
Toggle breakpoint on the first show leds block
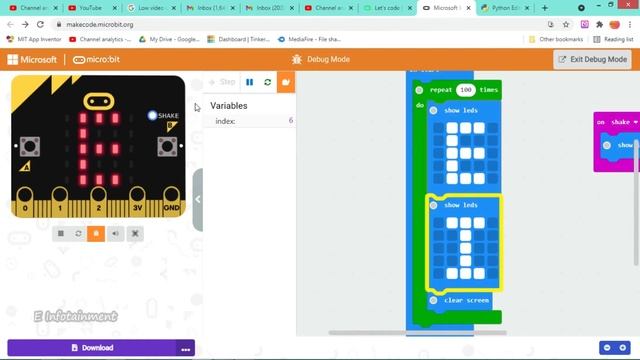coord(433,110)
